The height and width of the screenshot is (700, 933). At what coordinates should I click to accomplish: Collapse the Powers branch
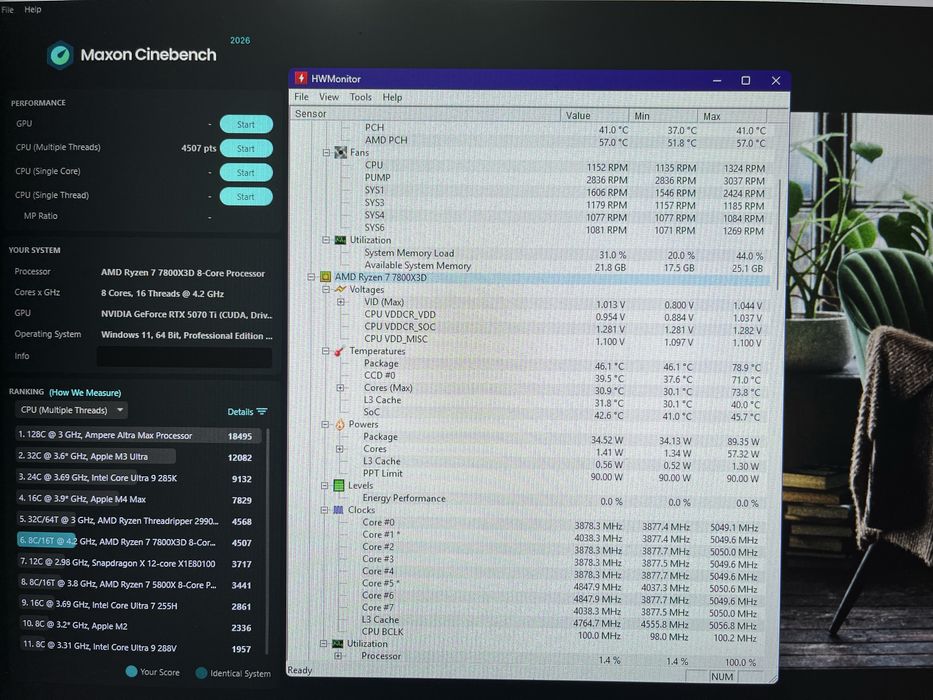(x=325, y=424)
